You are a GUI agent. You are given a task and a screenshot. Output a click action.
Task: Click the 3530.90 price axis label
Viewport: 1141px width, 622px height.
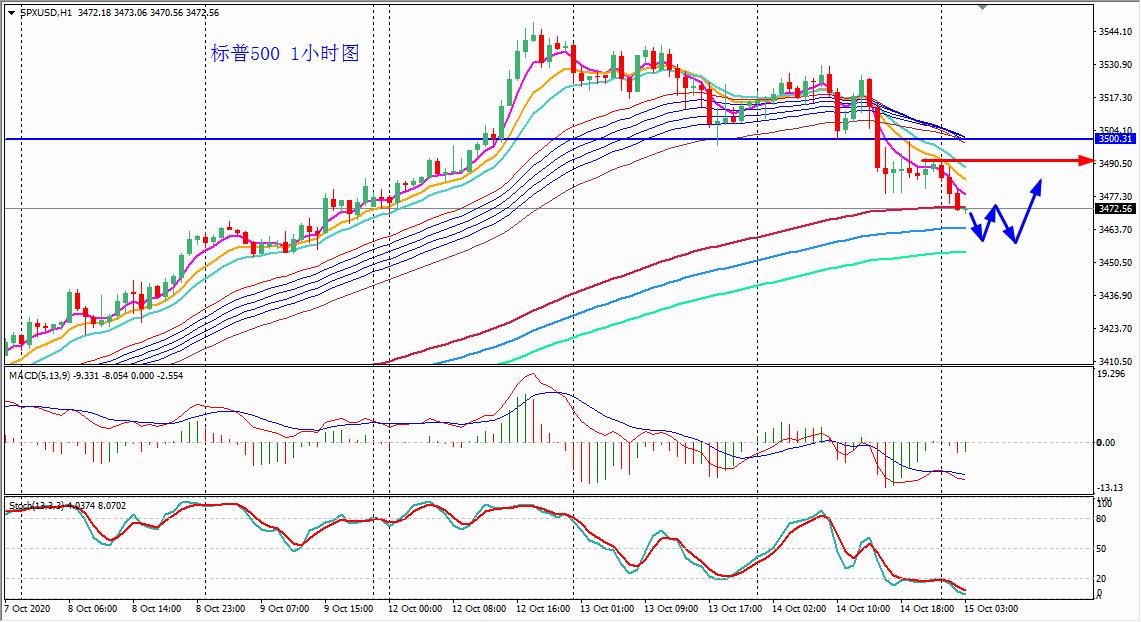(x=1115, y=65)
